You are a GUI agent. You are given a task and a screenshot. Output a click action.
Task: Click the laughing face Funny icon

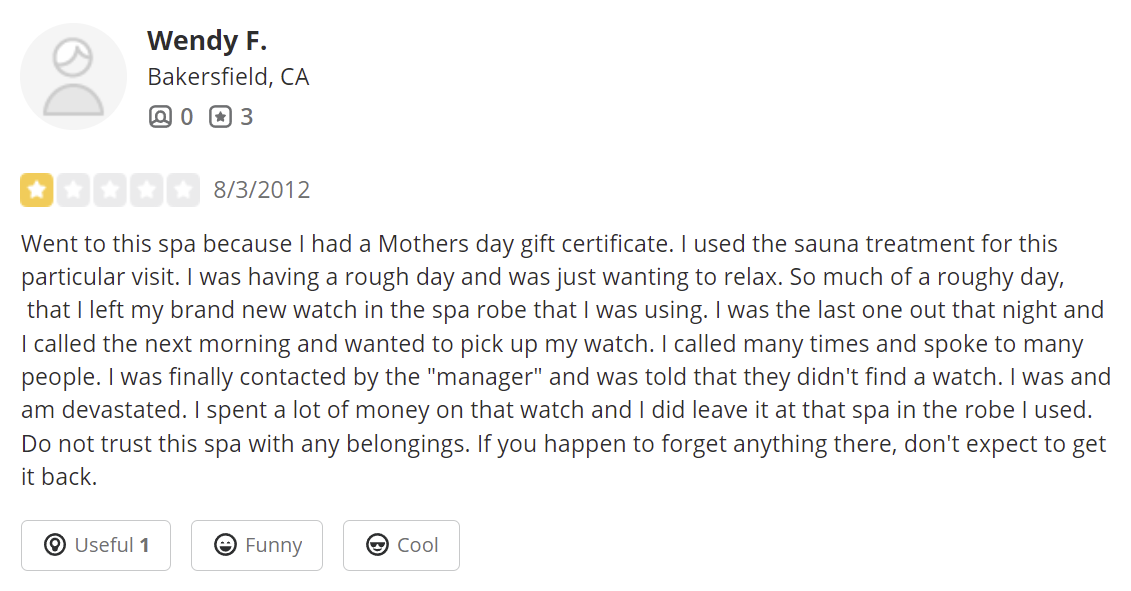[226, 545]
